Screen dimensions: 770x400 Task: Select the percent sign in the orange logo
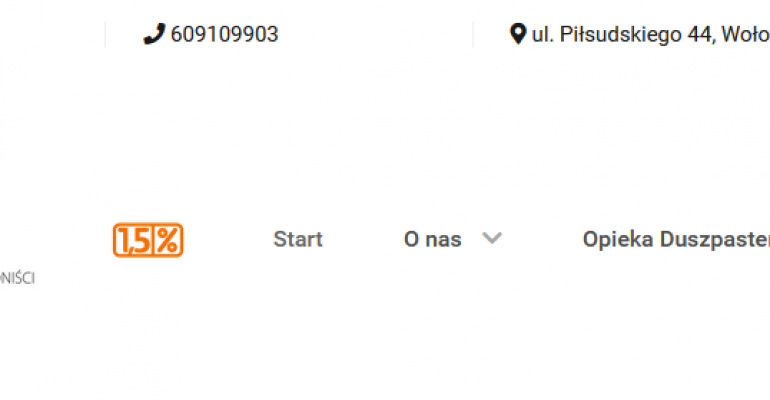tap(168, 240)
